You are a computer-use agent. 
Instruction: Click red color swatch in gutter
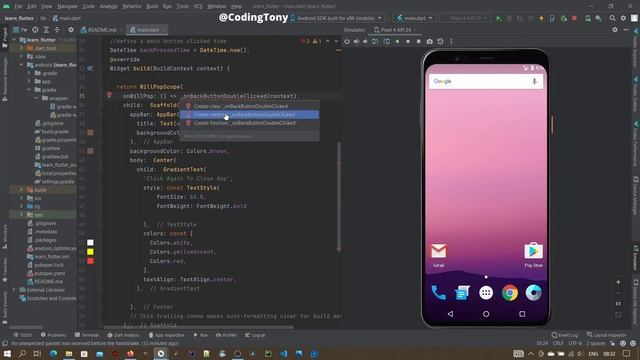click(x=90, y=261)
